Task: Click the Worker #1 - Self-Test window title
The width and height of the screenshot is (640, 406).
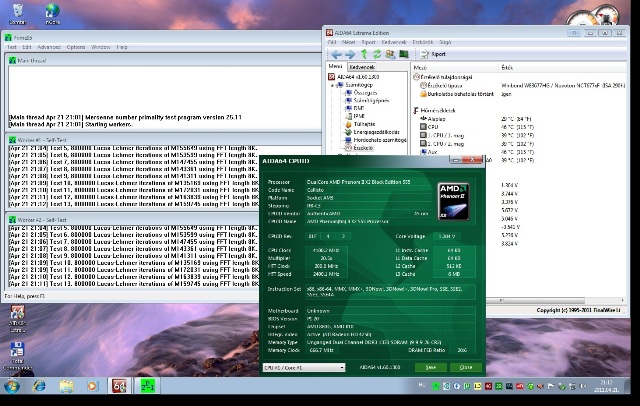Action: 42,140
